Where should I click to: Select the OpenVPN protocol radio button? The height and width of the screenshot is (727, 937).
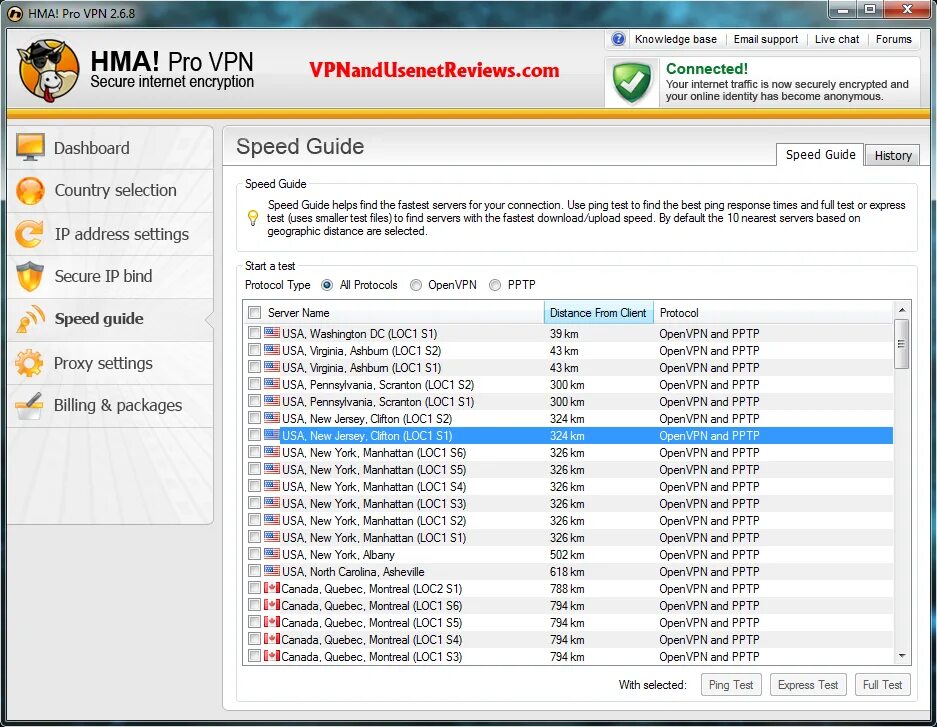click(415, 285)
